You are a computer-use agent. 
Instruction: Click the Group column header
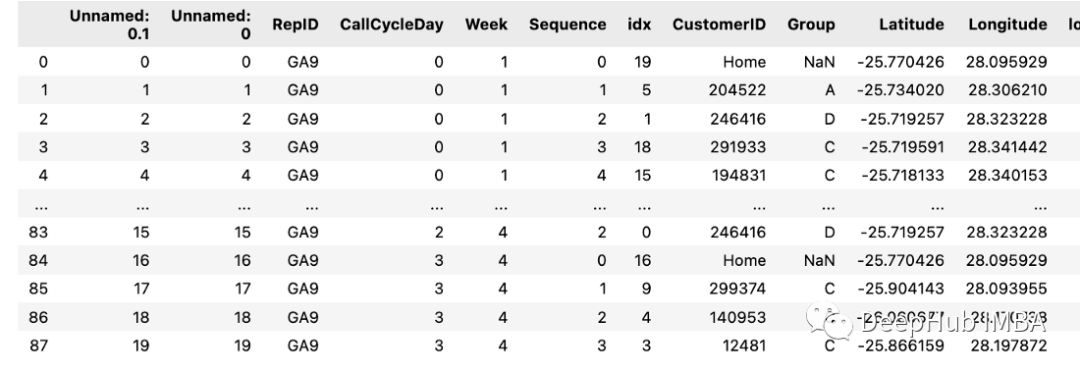[x=811, y=25]
